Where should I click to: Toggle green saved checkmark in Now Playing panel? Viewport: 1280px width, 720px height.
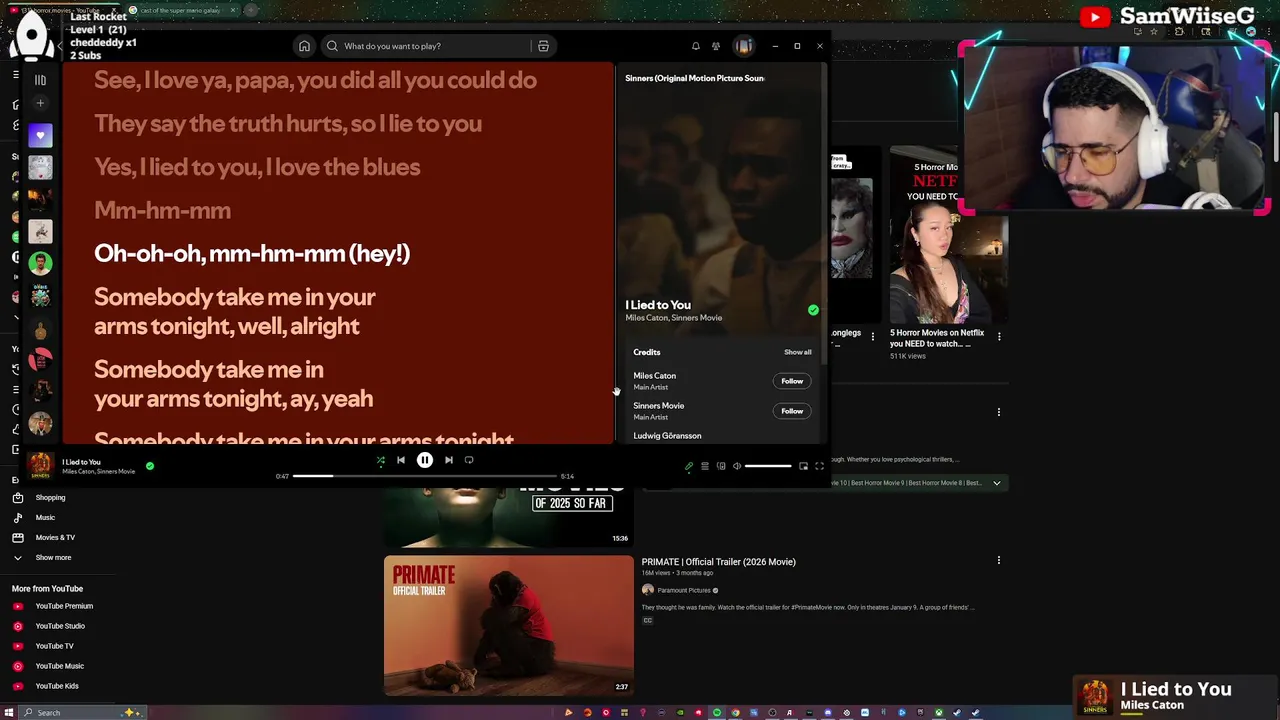coord(813,310)
